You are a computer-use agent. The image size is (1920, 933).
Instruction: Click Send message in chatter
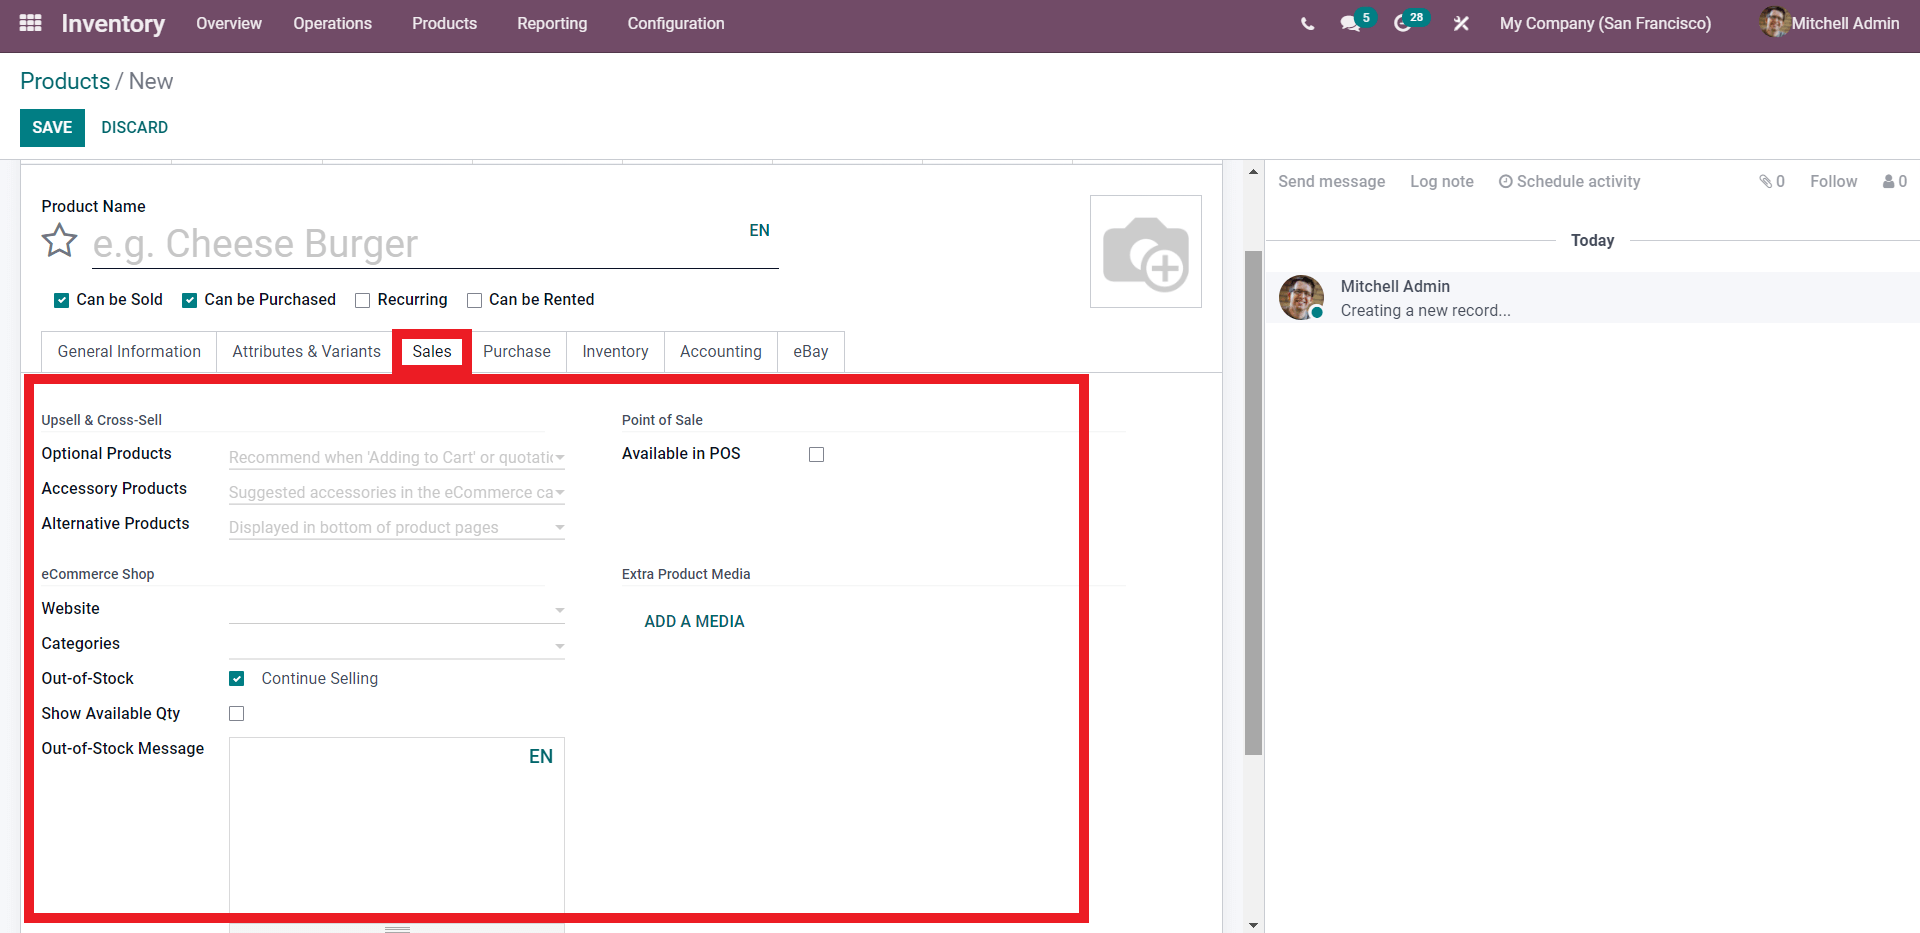(1331, 182)
